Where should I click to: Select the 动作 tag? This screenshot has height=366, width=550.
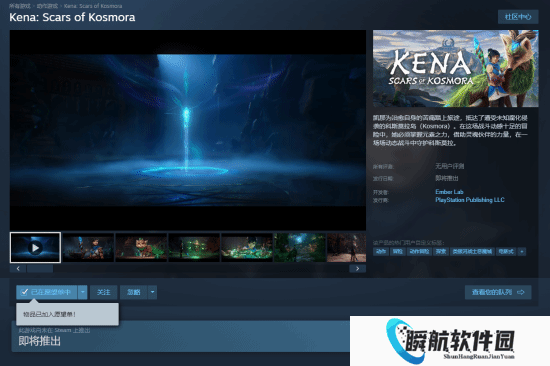[x=381, y=252]
